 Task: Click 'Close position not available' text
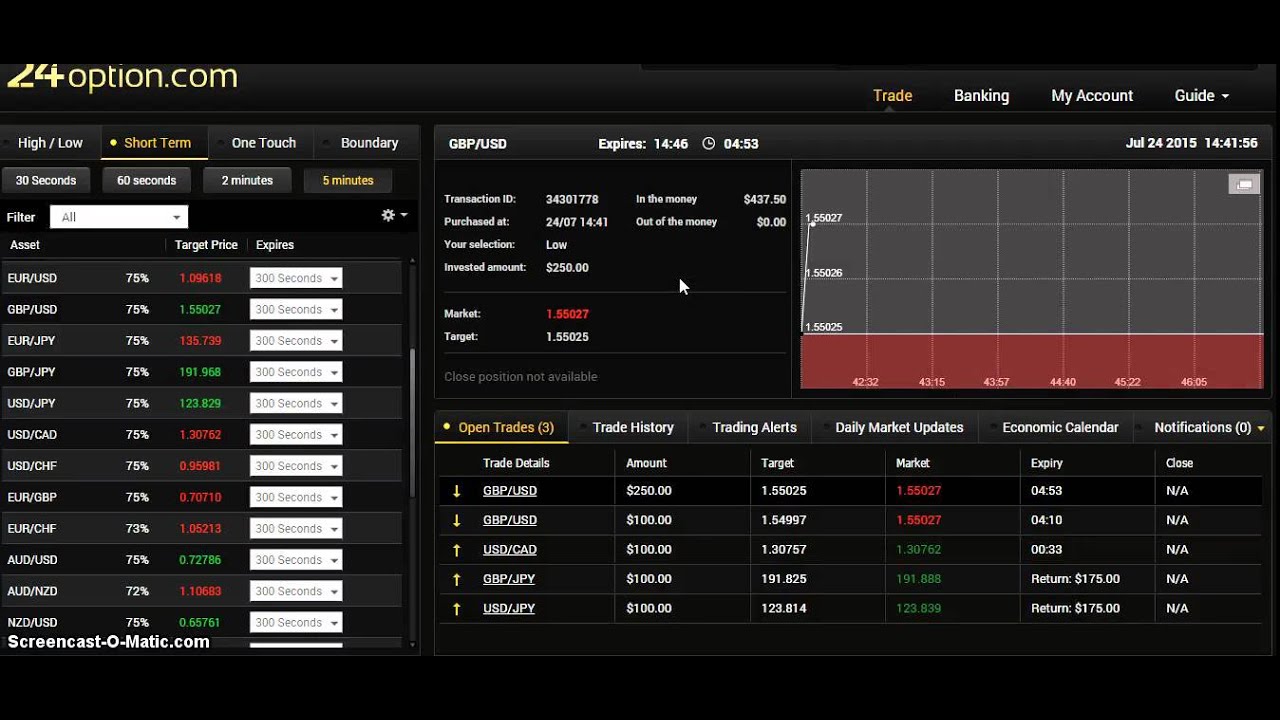(x=520, y=377)
